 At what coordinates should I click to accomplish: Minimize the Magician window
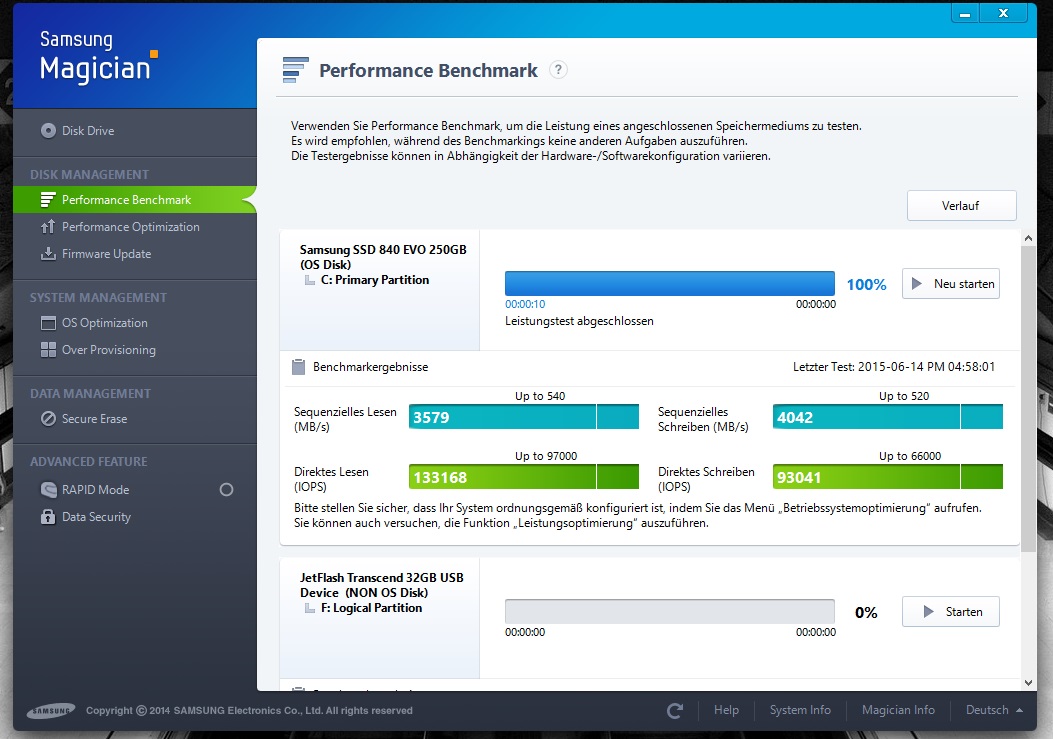coord(965,13)
